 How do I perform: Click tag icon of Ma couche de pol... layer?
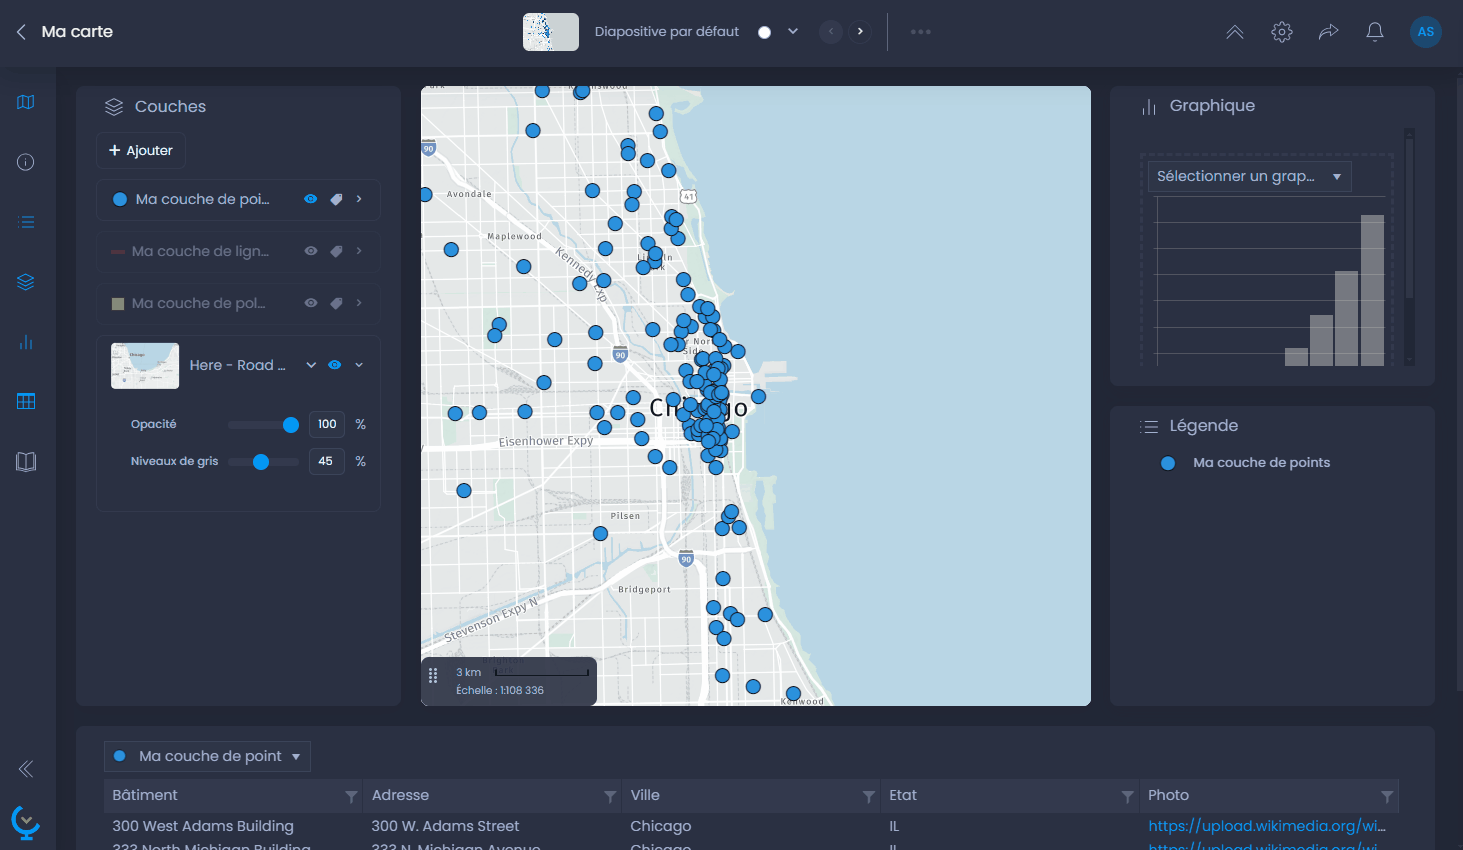[x=336, y=303]
